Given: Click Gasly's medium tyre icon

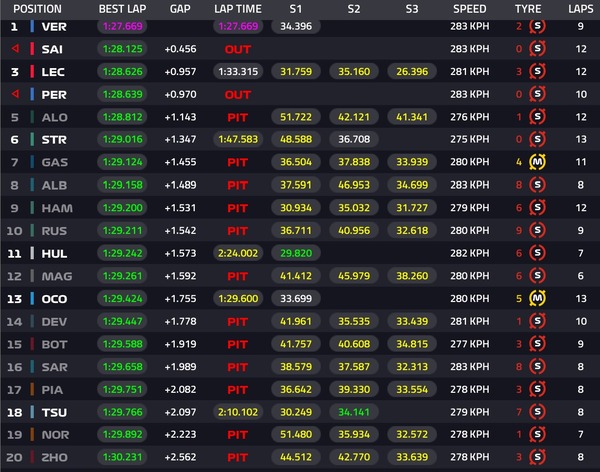Looking at the screenshot, I should 537,162.
